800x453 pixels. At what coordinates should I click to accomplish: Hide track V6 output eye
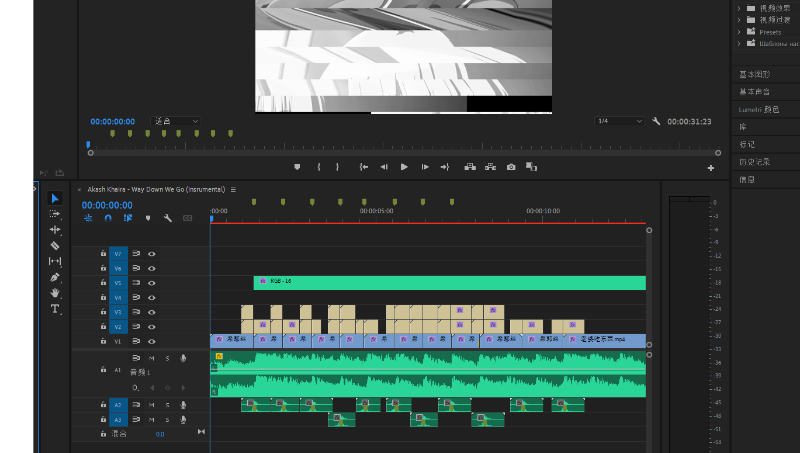tap(152, 268)
